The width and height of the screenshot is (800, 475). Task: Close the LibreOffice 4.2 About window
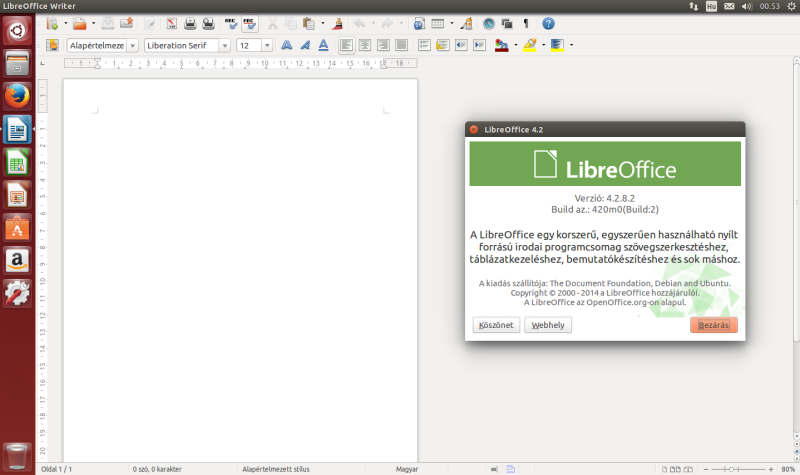coord(473,130)
